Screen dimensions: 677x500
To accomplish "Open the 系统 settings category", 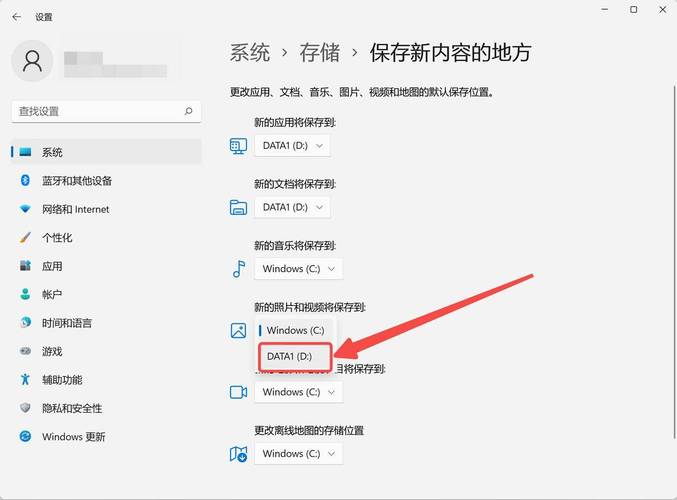I will tap(106, 152).
